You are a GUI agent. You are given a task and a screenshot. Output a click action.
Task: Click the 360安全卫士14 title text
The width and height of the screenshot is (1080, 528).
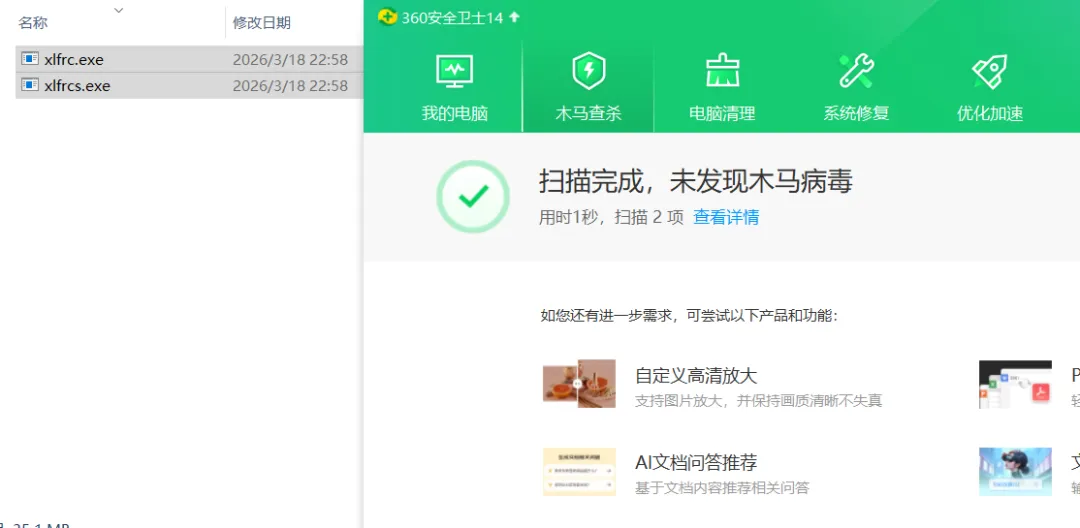pos(453,18)
